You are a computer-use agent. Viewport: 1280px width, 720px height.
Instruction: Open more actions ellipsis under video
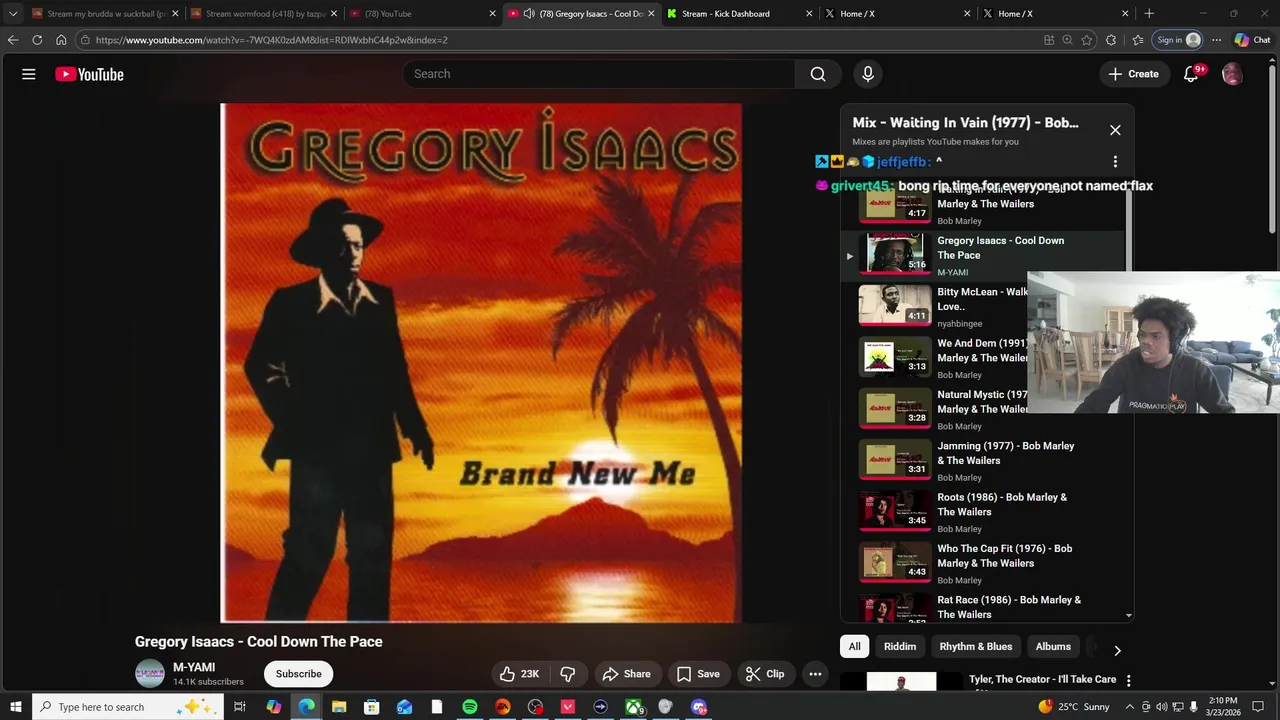pyautogui.click(x=815, y=674)
